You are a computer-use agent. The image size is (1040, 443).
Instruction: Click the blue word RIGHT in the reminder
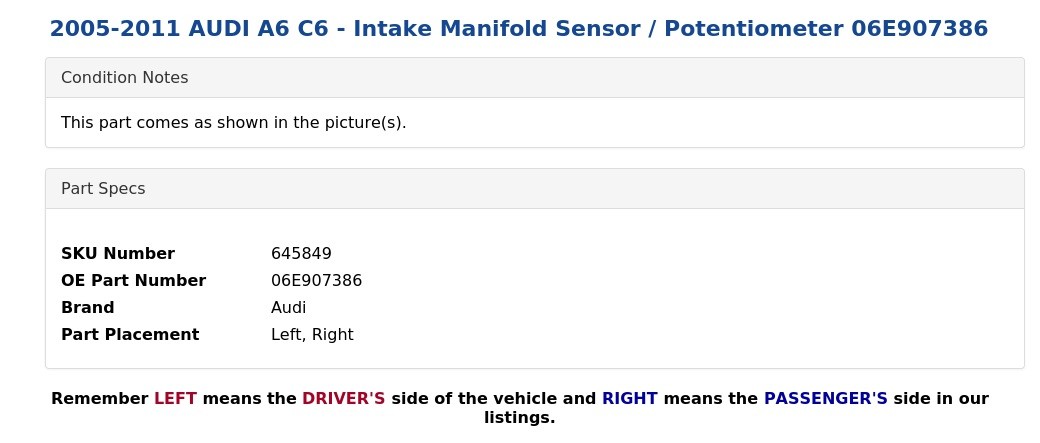[629, 399]
